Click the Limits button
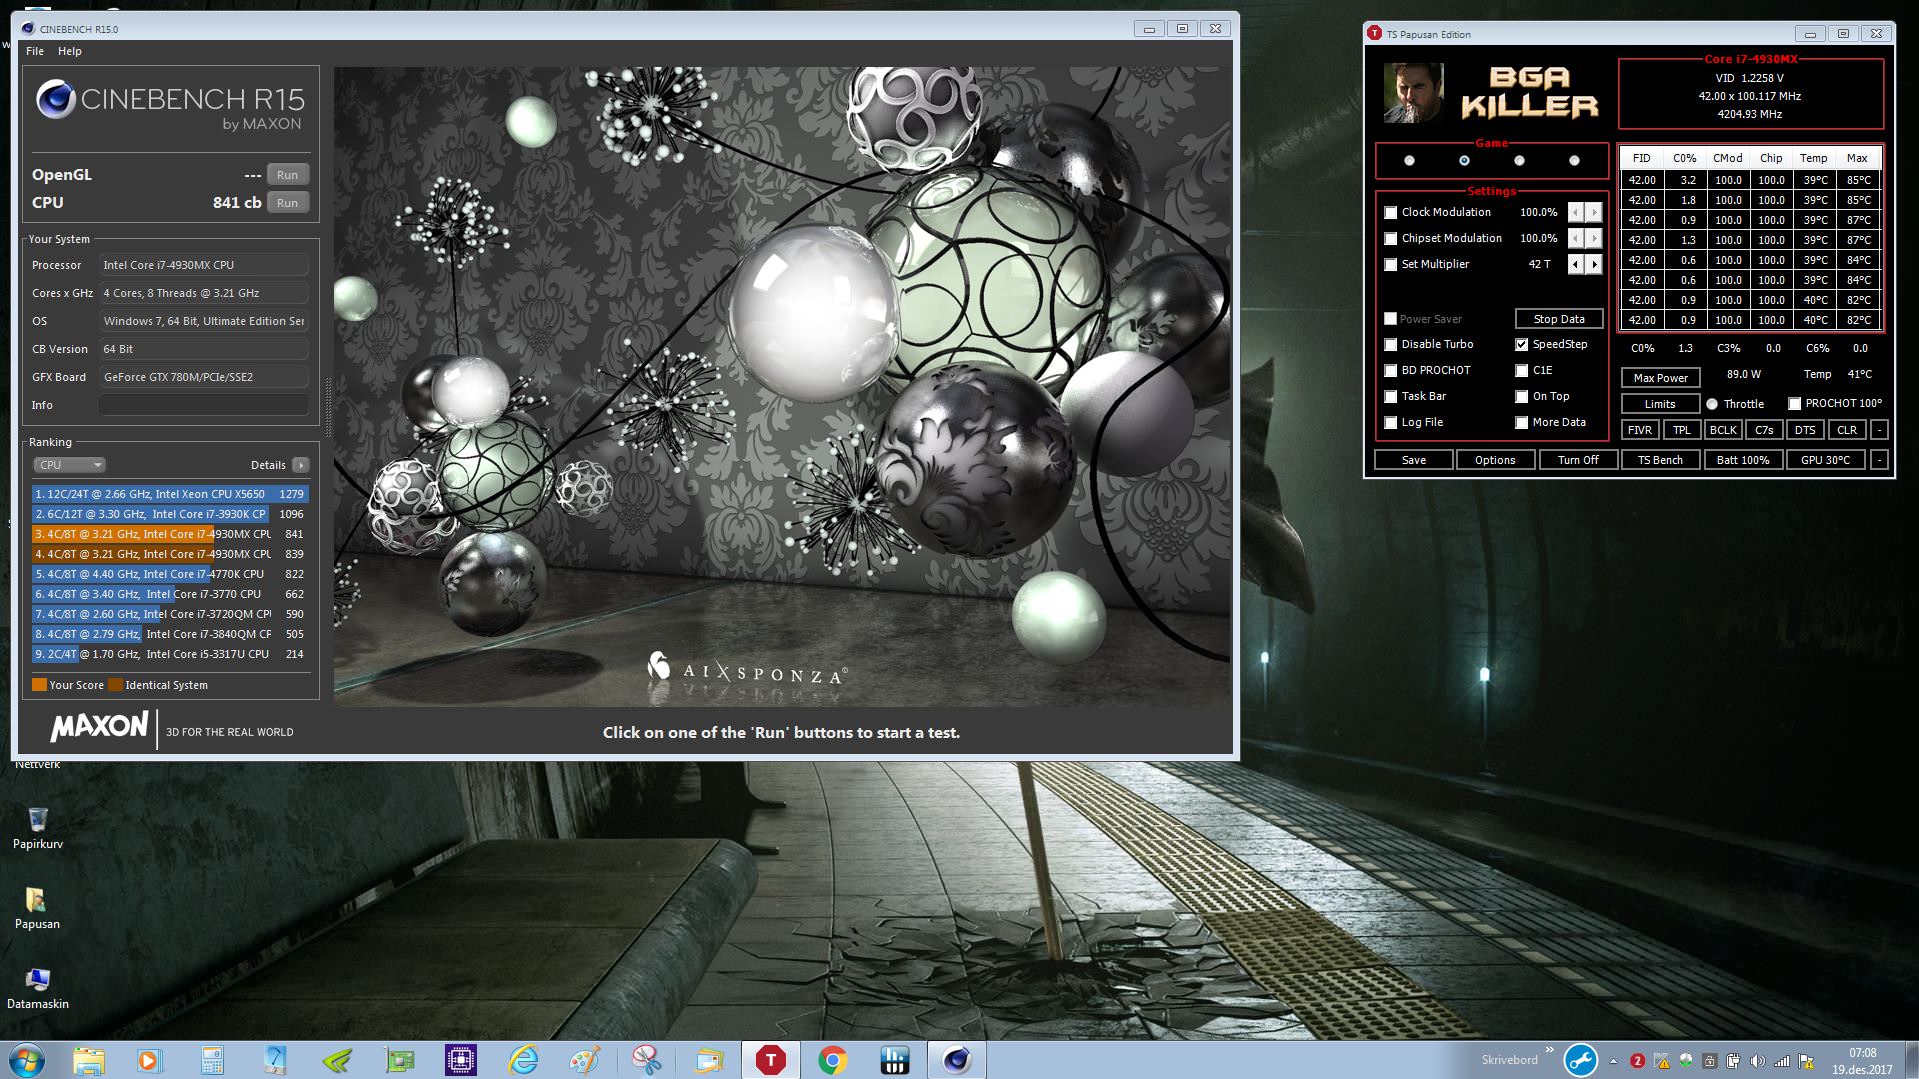 point(1660,404)
